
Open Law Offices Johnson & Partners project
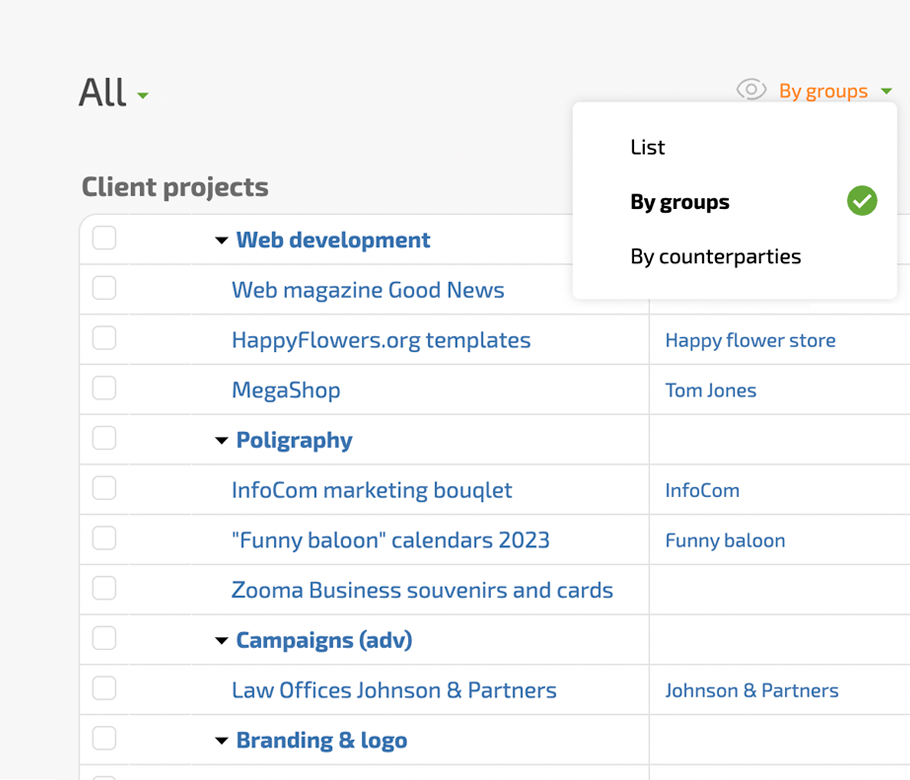click(394, 690)
